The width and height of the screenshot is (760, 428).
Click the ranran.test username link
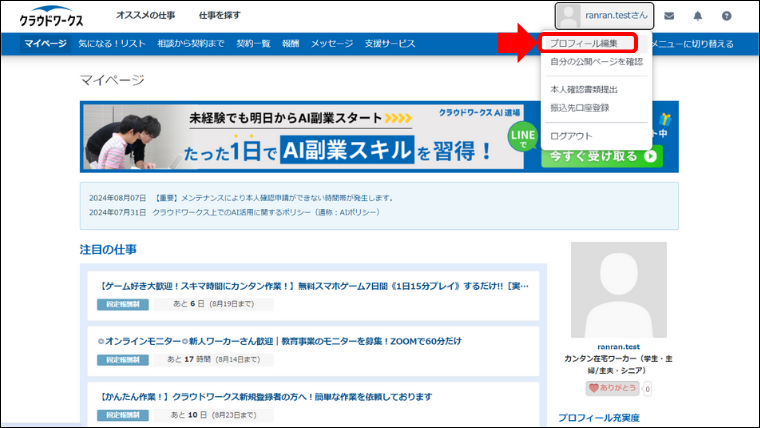pos(618,347)
